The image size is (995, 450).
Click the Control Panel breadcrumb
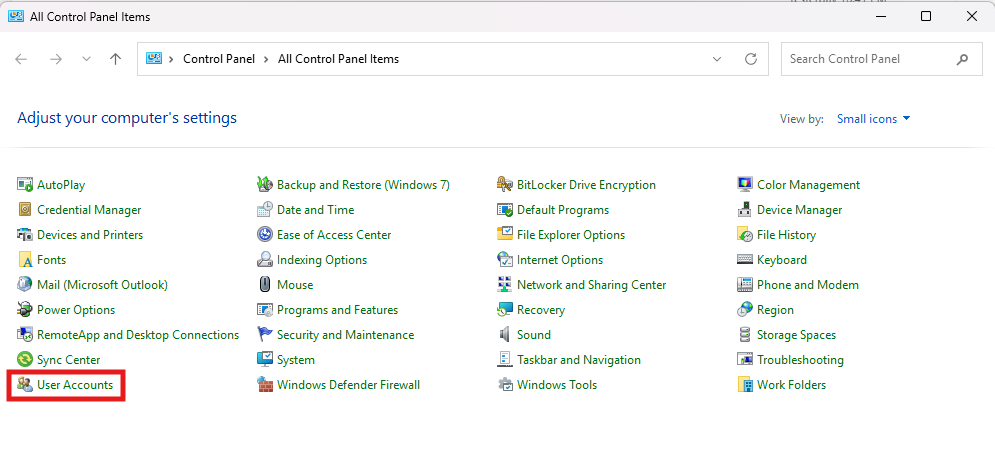tap(219, 59)
